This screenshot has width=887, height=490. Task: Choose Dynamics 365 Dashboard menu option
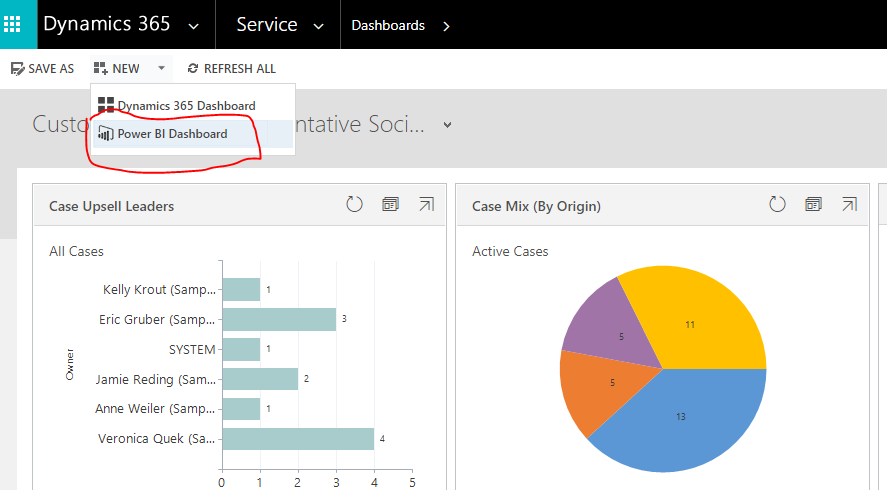click(x=193, y=105)
